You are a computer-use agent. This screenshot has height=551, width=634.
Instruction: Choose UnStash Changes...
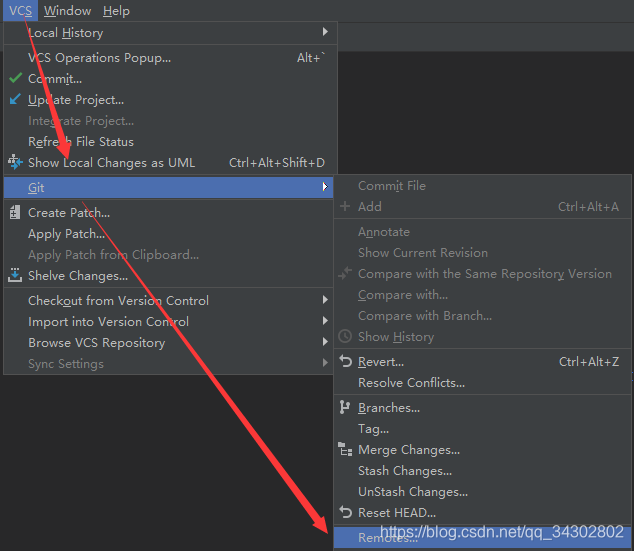(482, 492)
